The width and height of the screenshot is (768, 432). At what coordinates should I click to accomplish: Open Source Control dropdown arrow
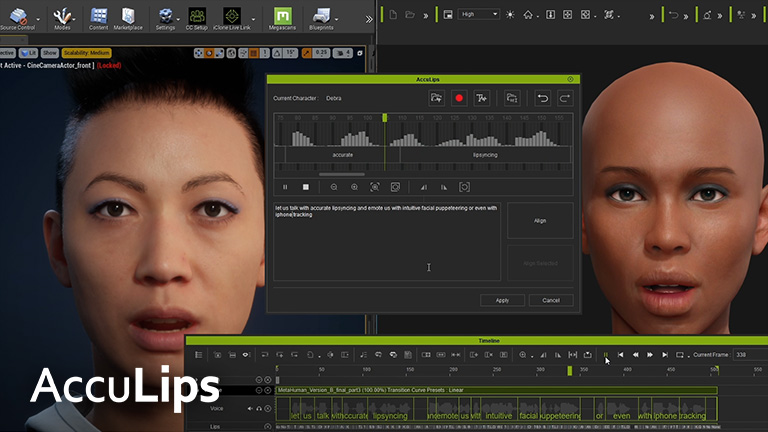[38, 19]
